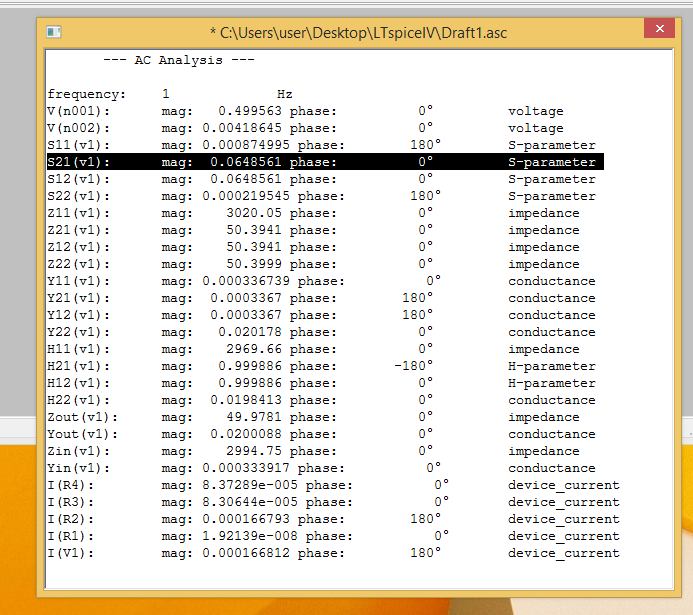Image resolution: width=693 pixels, height=615 pixels.
Task: Select the H12(v1) H-parameter row
Action: tap(321, 383)
